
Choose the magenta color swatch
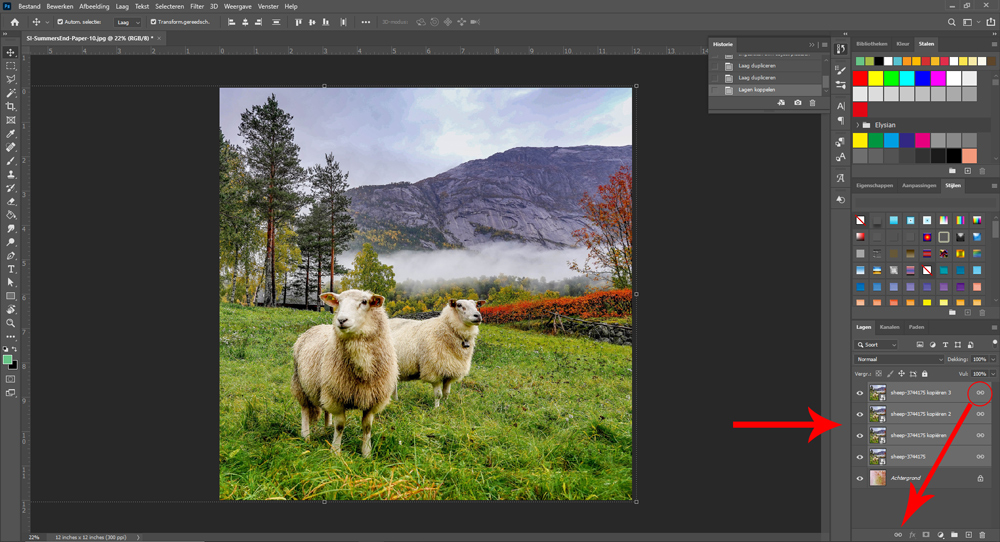938,78
